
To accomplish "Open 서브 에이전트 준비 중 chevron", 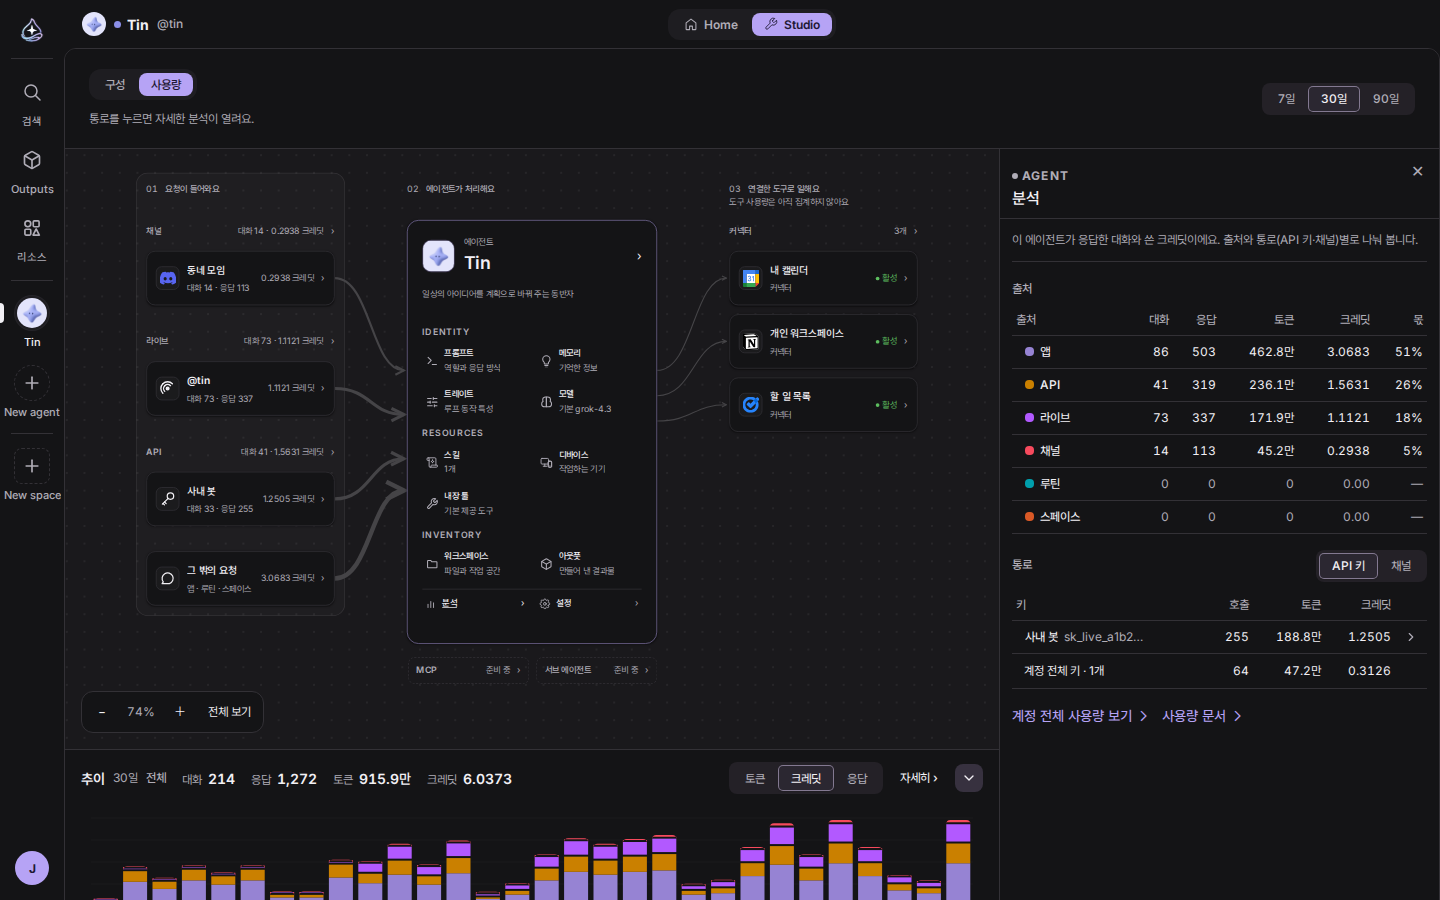I will click(647, 670).
